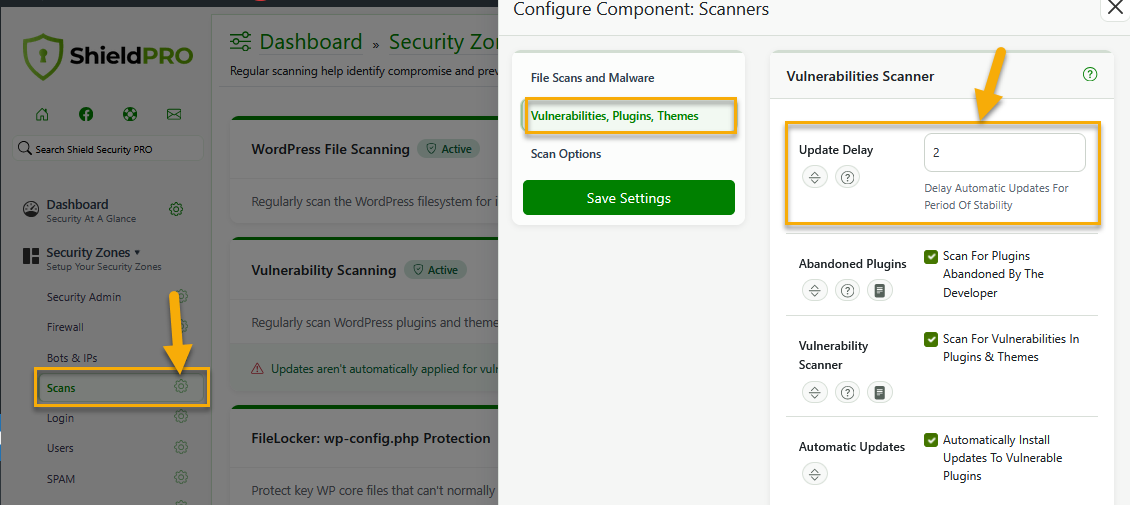
Task: Click the WordPress File Scanning heading
Action: tap(331, 149)
